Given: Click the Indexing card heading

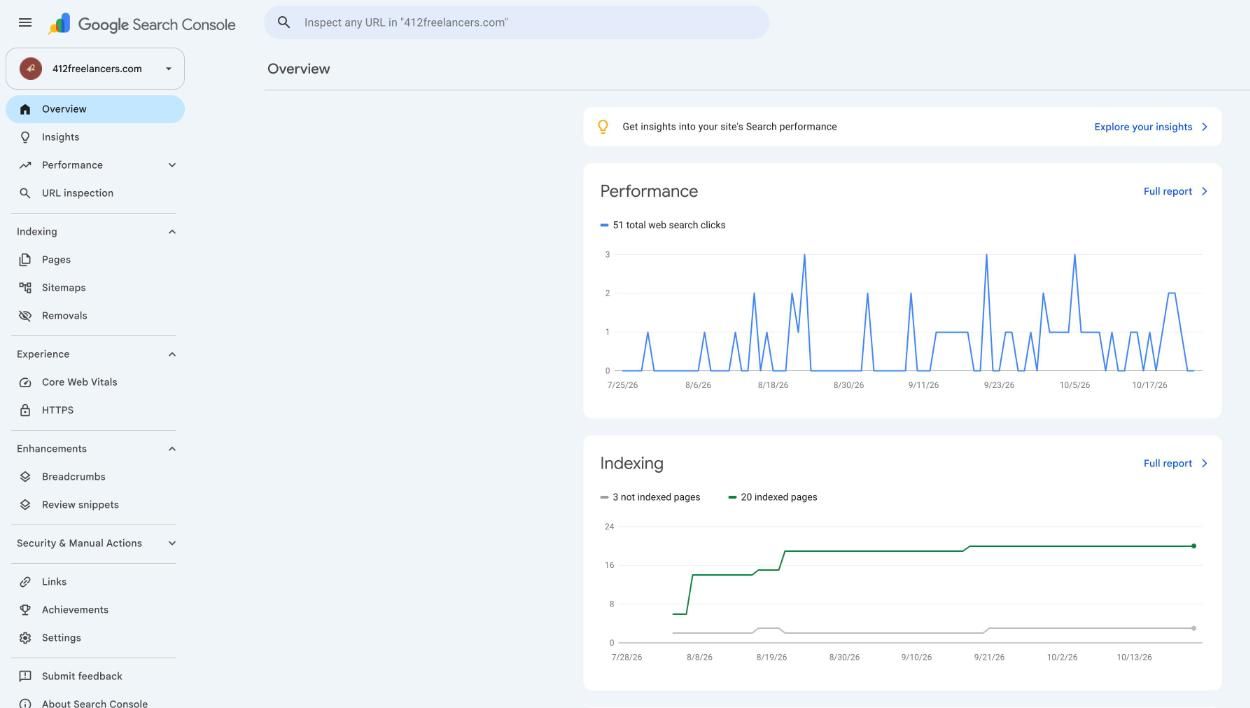Looking at the screenshot, I should (632, 463).
